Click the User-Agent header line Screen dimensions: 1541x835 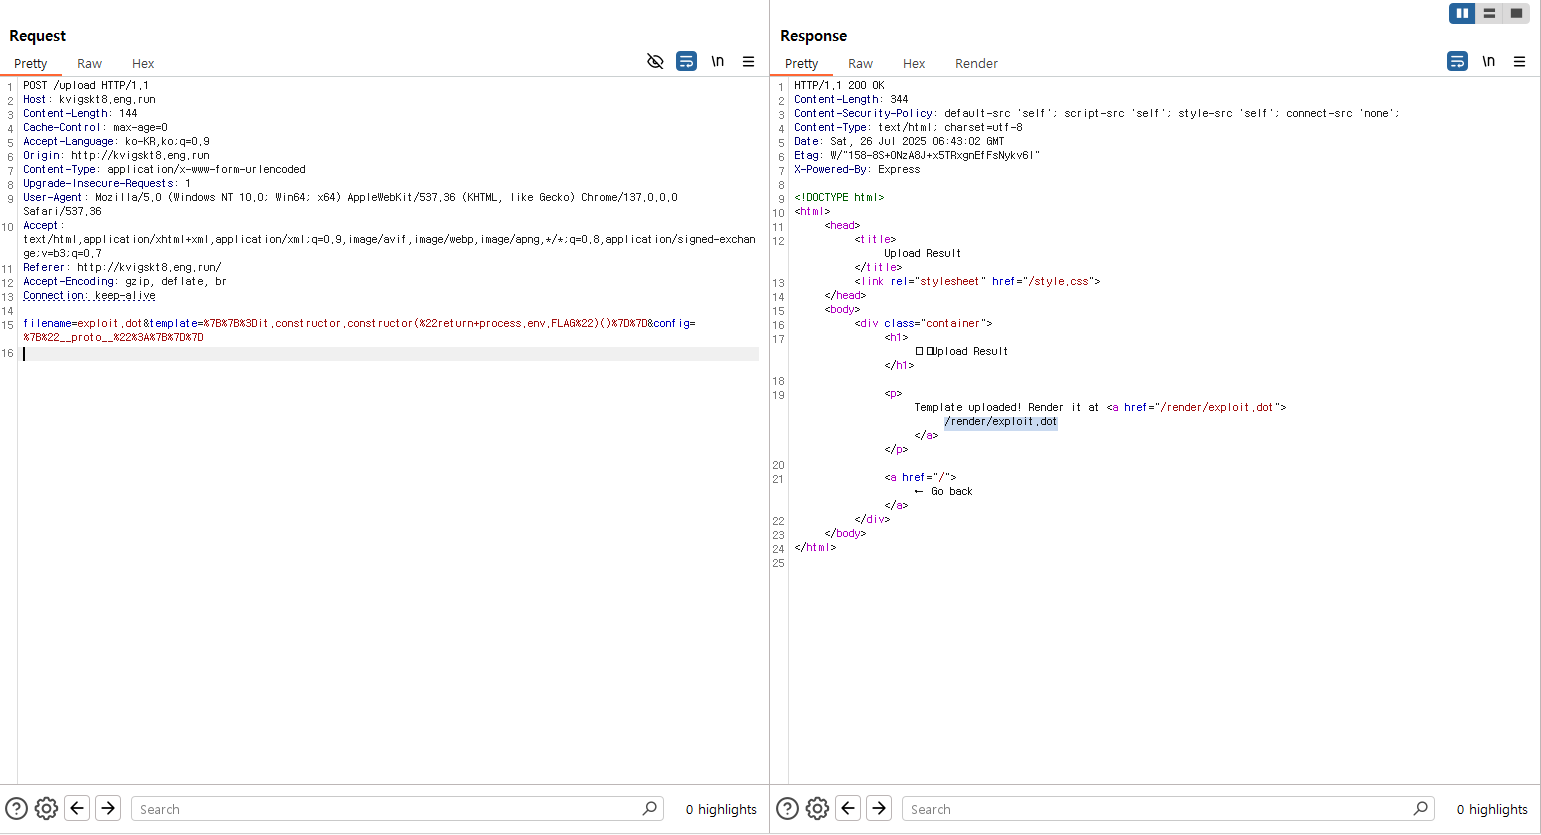(350, 204)
